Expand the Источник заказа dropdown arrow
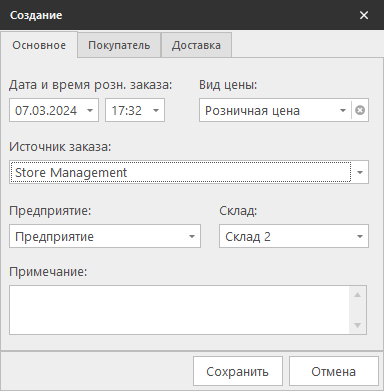 [x=360, y=172]
